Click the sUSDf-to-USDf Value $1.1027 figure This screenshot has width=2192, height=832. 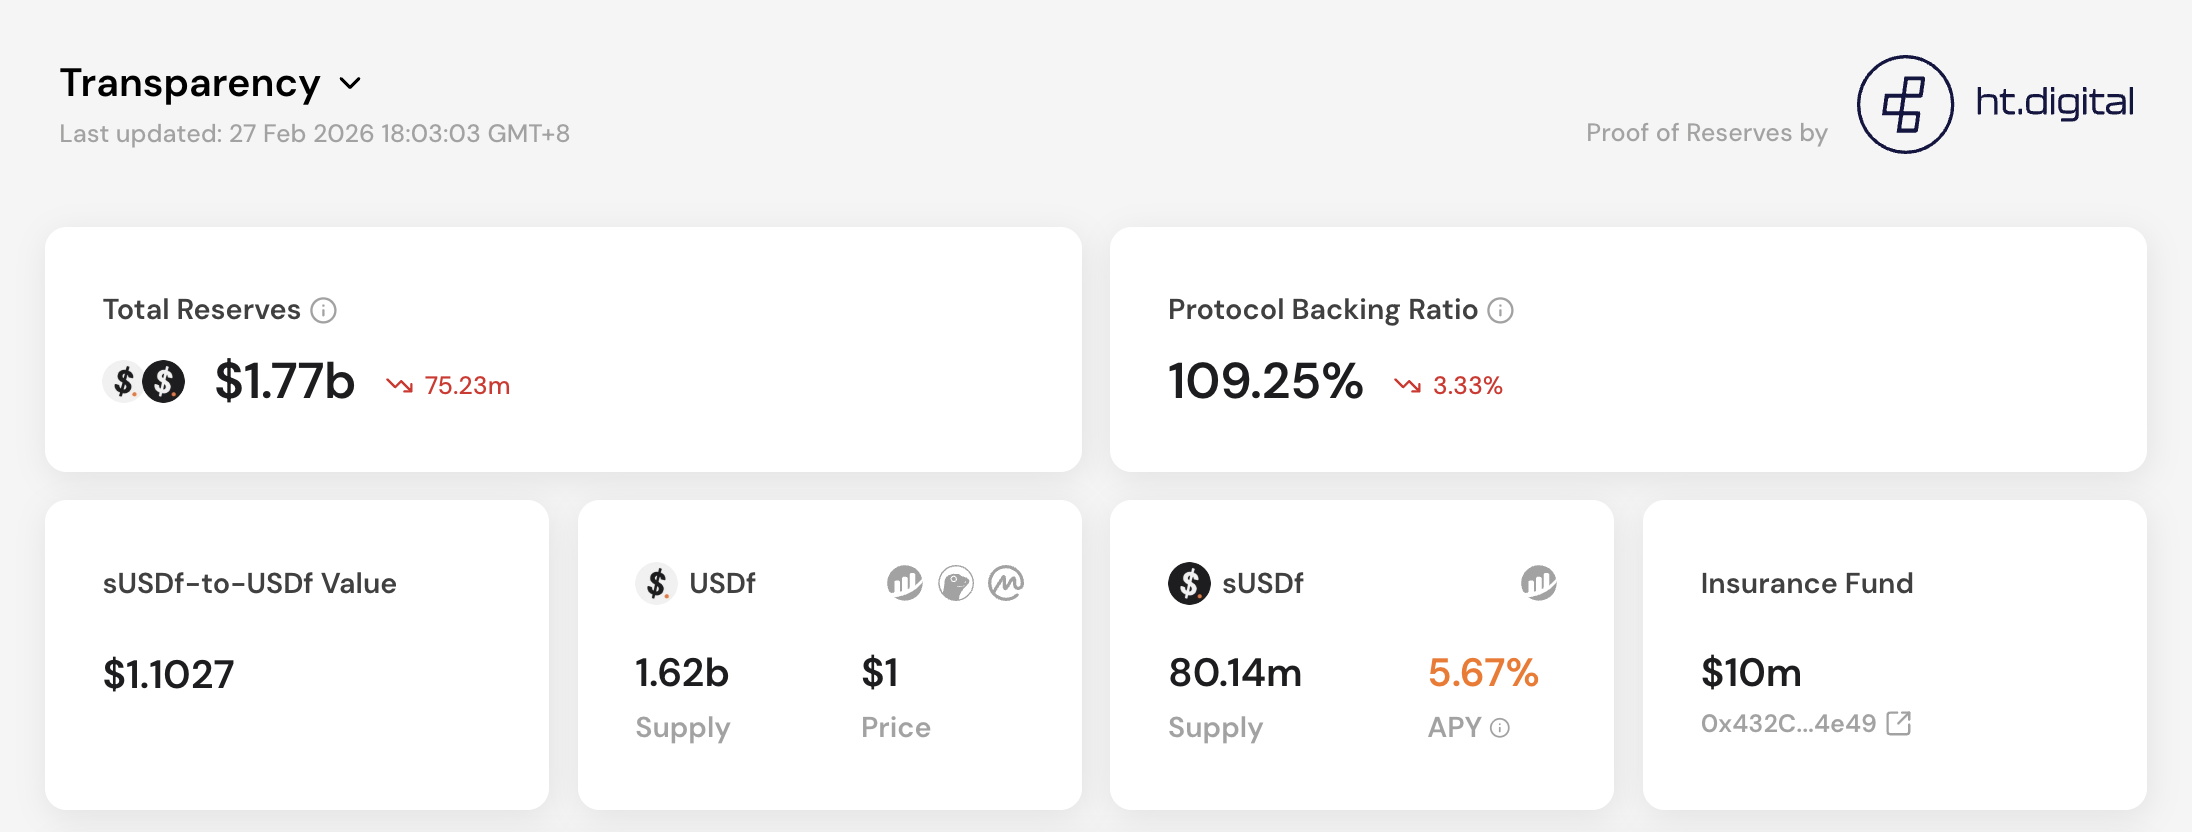168,675
